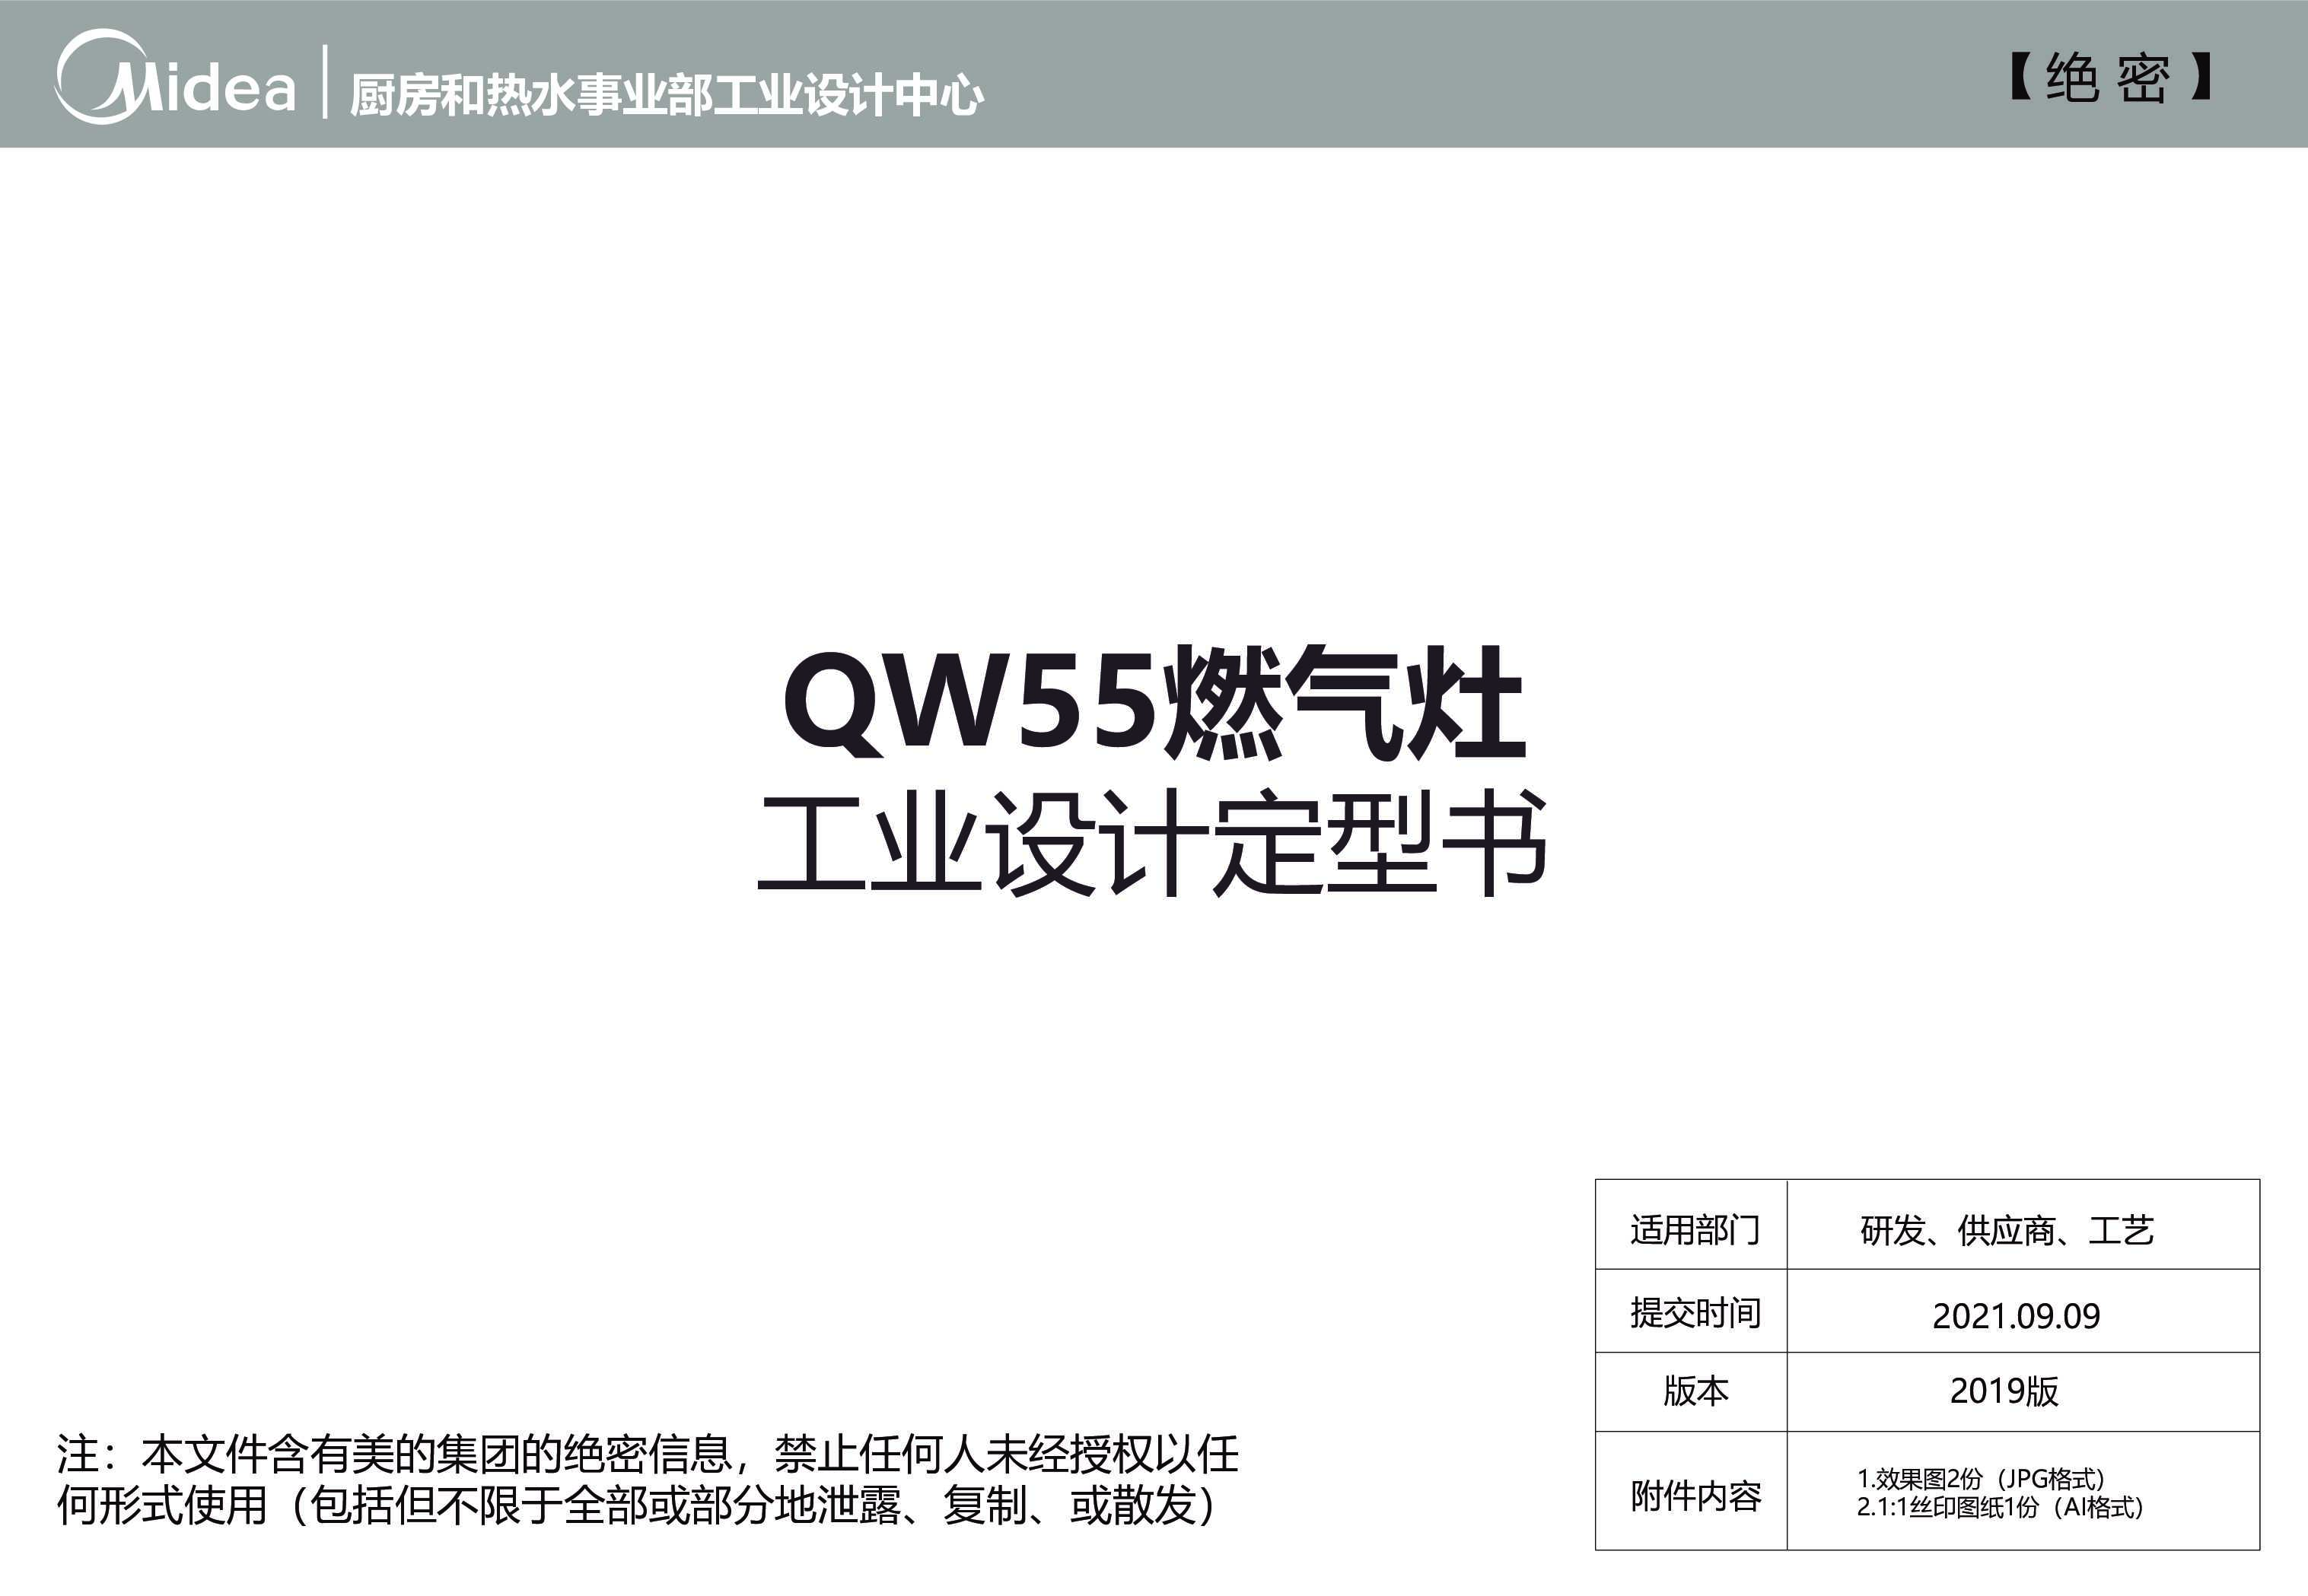
Task: Click the note line starting 何形式使用
Action: click(636, 1506)
